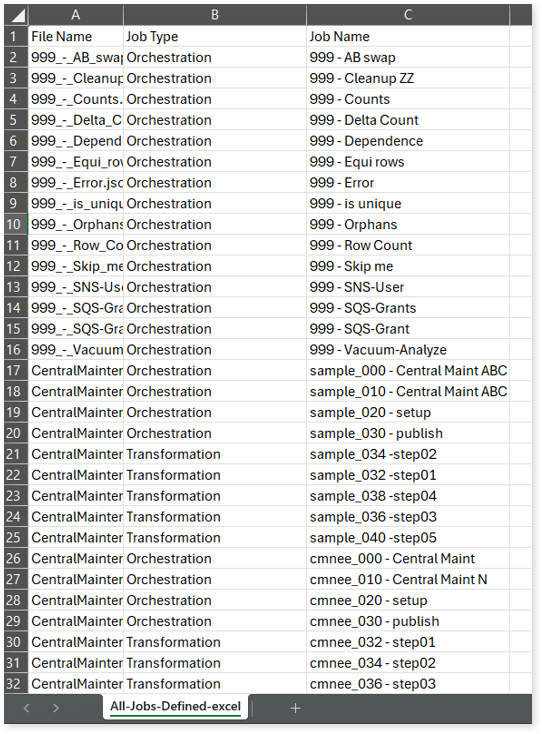Select column B header
This screenshot has height=734, width=542.
pos(215,15)
